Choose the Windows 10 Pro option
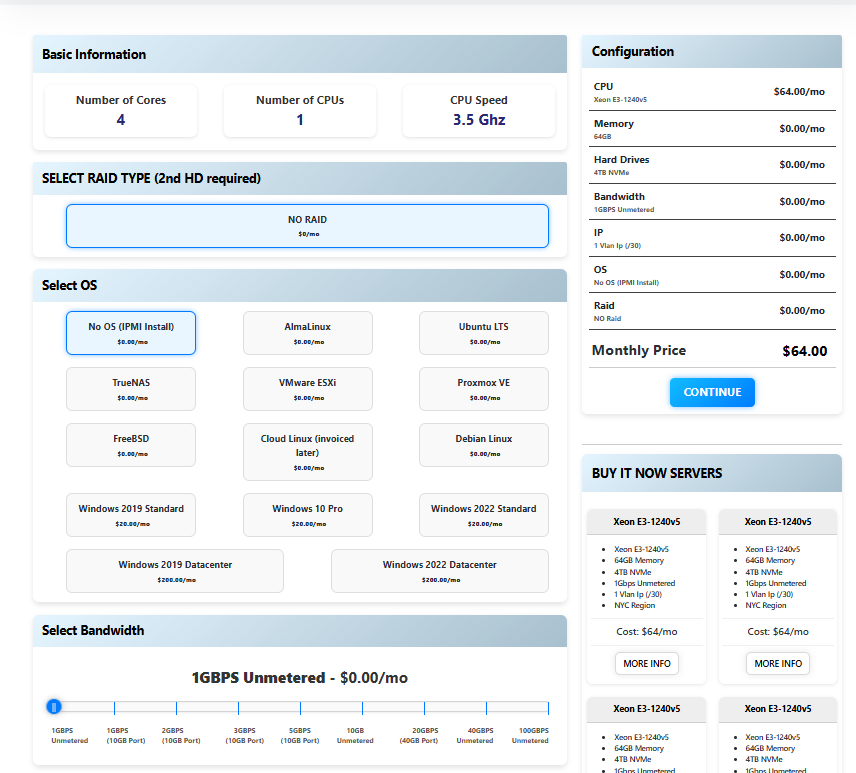 pos(308,514)
